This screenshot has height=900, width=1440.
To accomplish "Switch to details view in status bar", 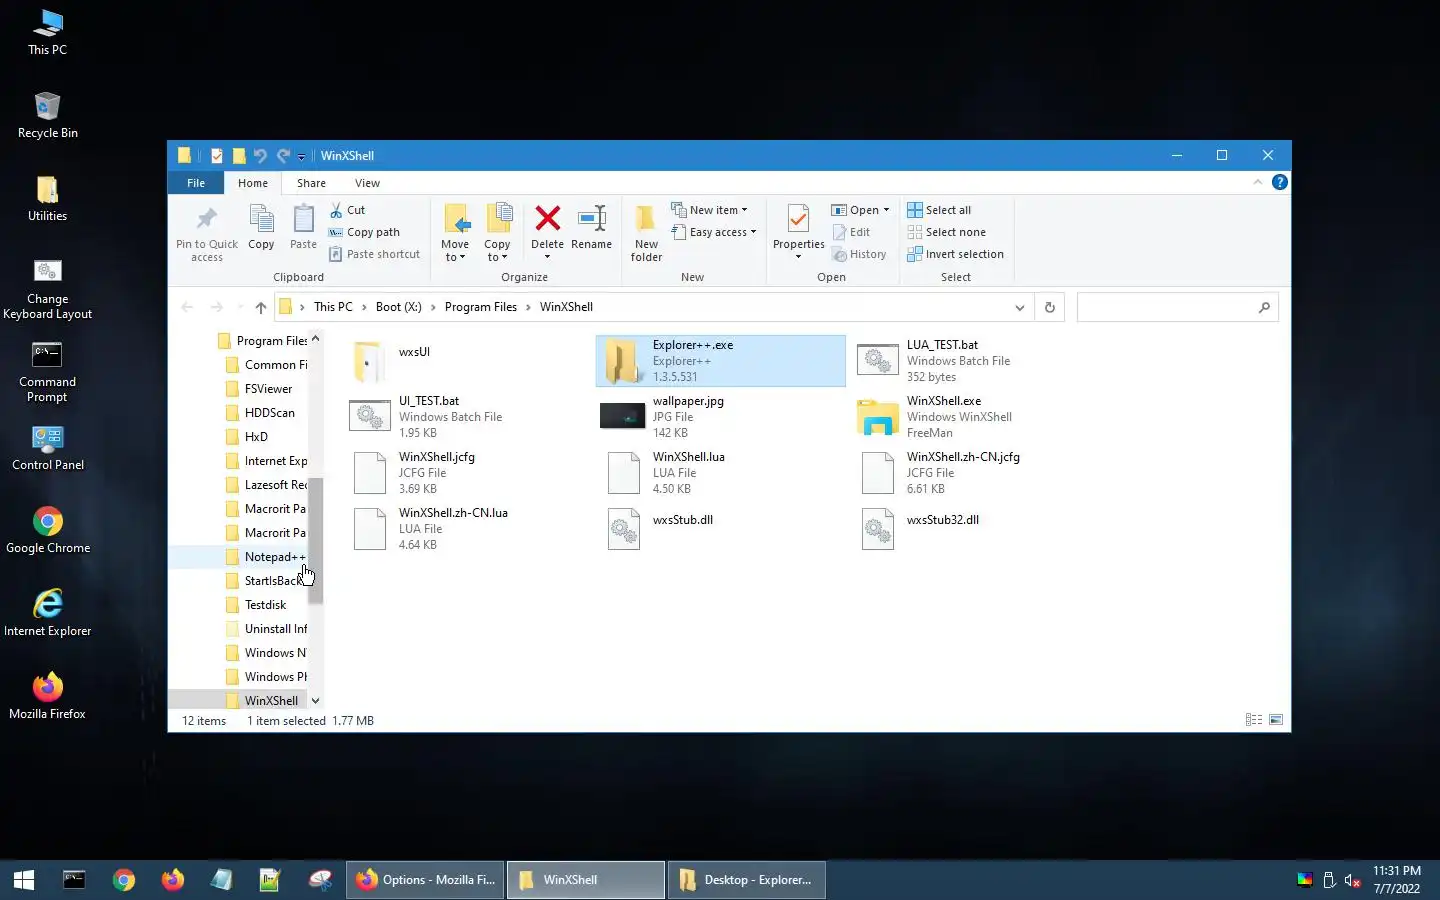I will (x=1253, y=720).
